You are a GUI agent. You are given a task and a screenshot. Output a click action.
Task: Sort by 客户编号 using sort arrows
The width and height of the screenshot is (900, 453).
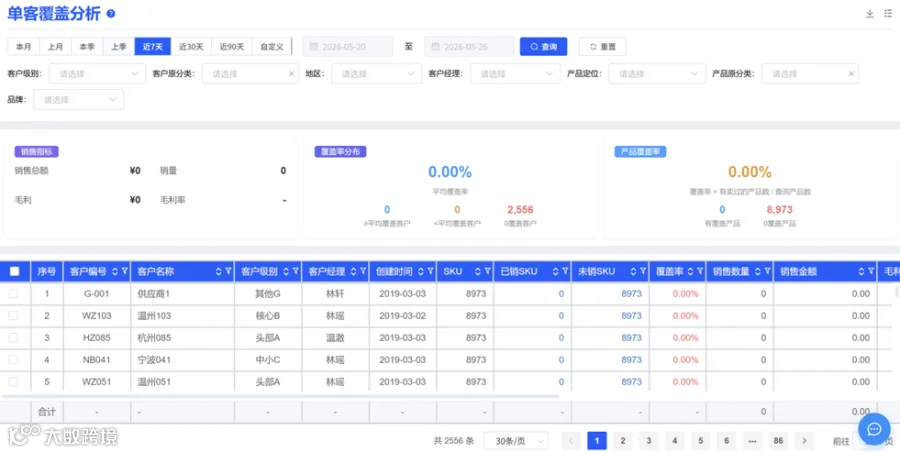[115, 272]
